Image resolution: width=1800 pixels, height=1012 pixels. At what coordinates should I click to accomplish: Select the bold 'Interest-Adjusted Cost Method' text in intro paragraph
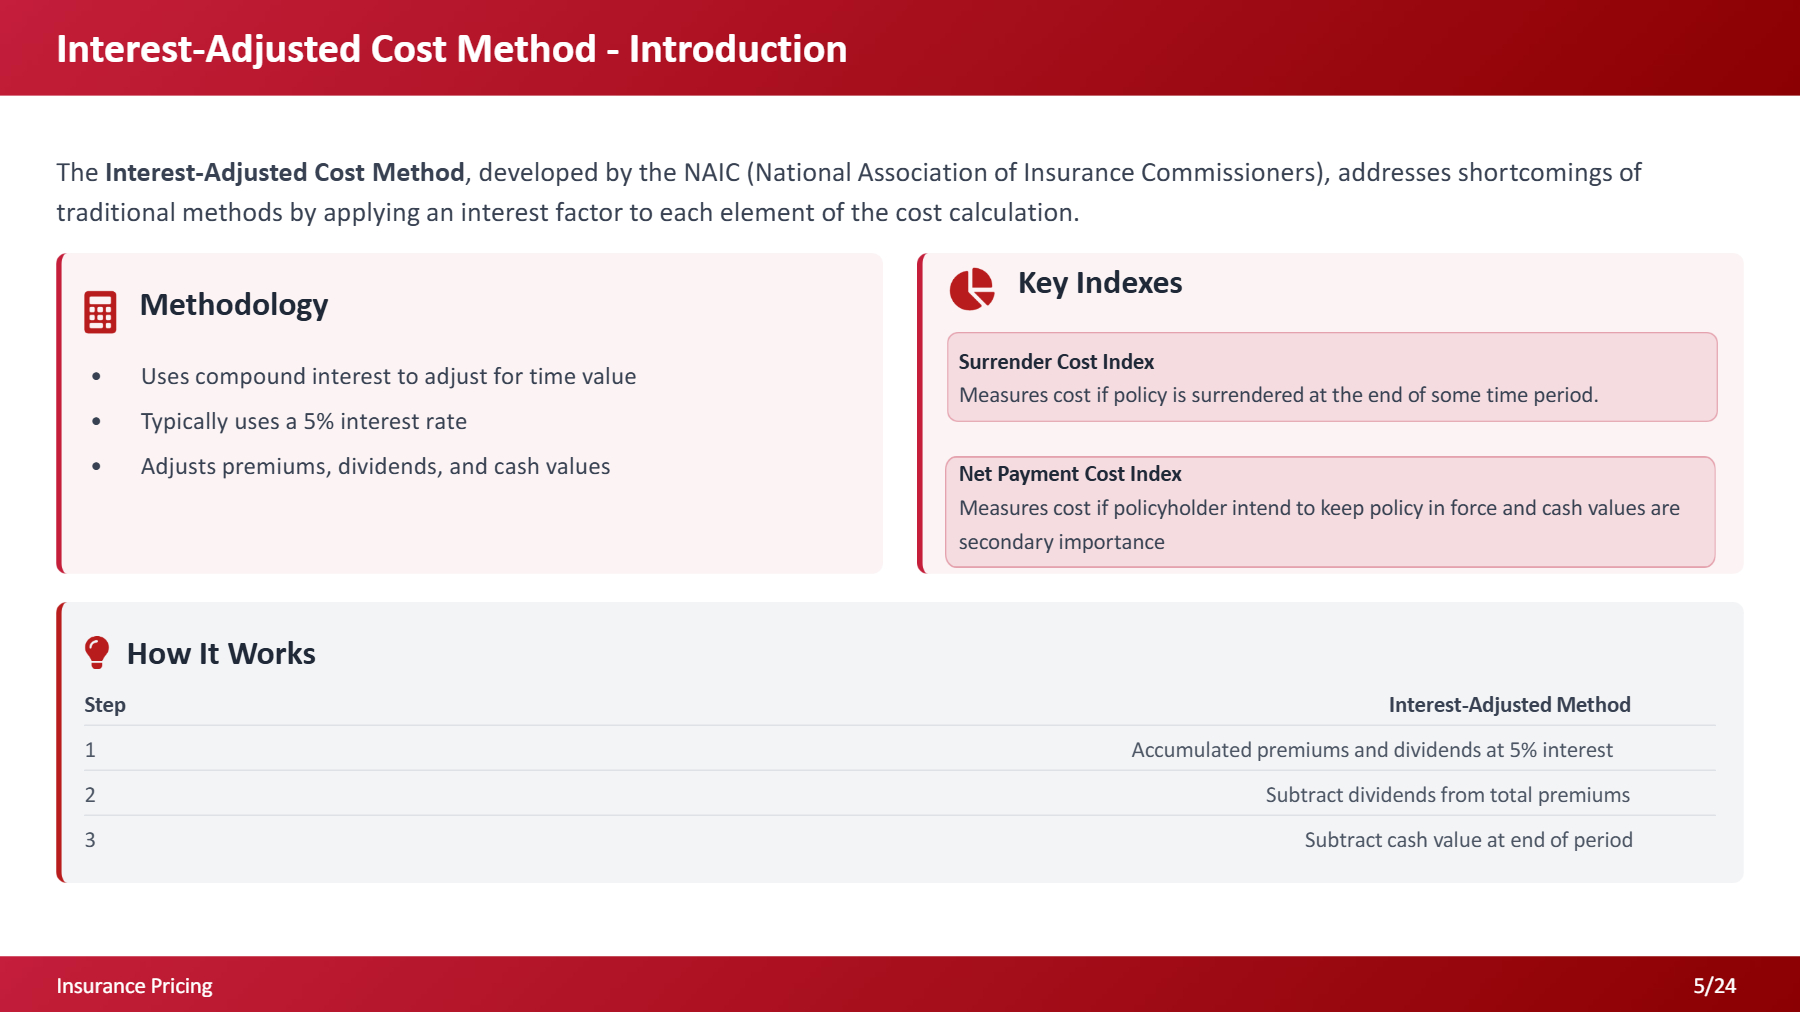tap(285, 172)
